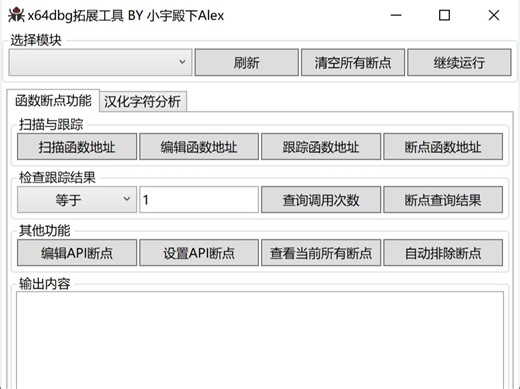The width and height of the screenshot is (520, 389).
Task: Click the 设置API断点 button
Action: click(x=199, y=253)
